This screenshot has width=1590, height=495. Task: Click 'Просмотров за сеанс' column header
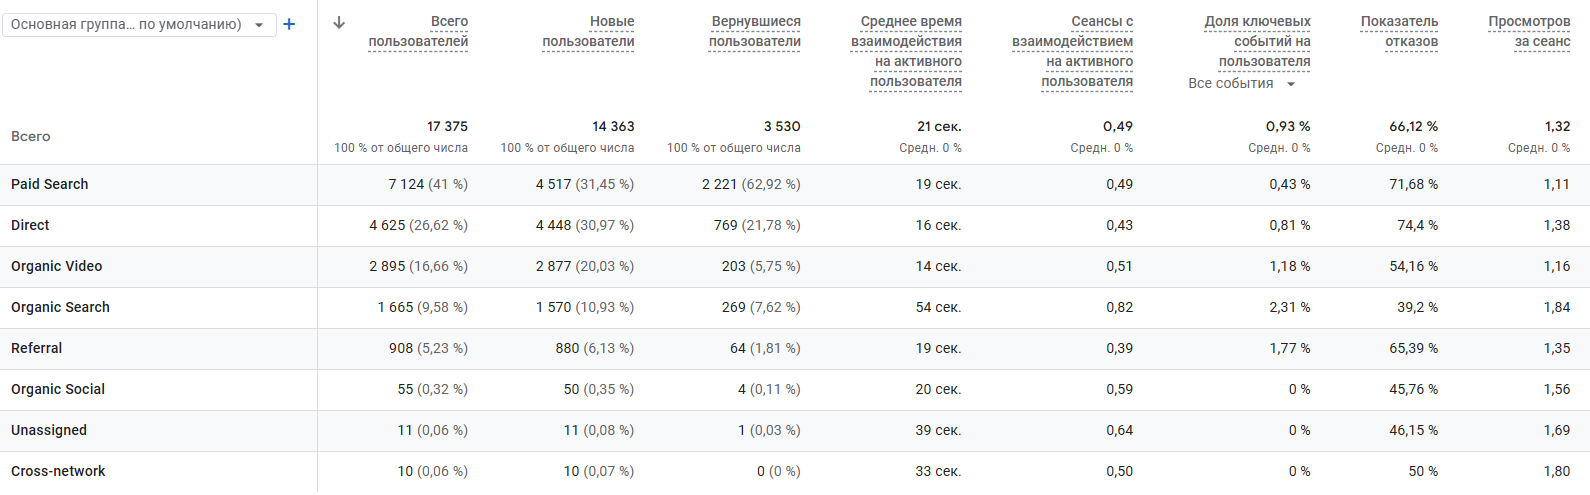click(1529, 31)
